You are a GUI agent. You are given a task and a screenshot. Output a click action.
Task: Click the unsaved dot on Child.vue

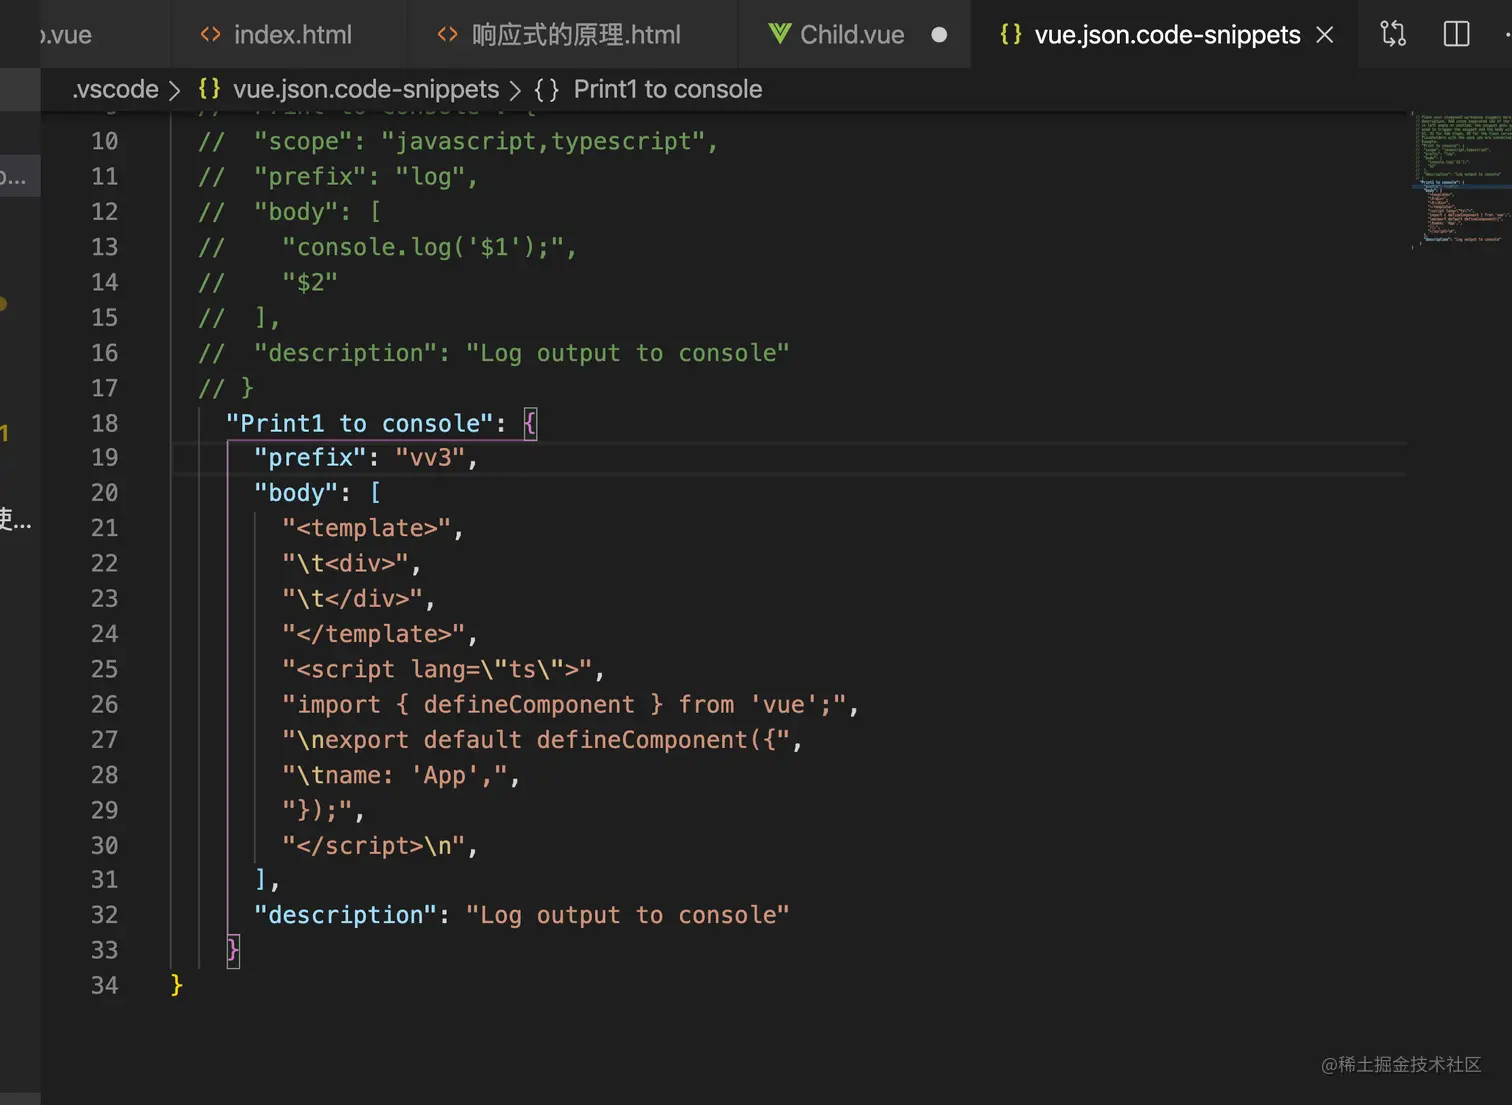point(939,35)
